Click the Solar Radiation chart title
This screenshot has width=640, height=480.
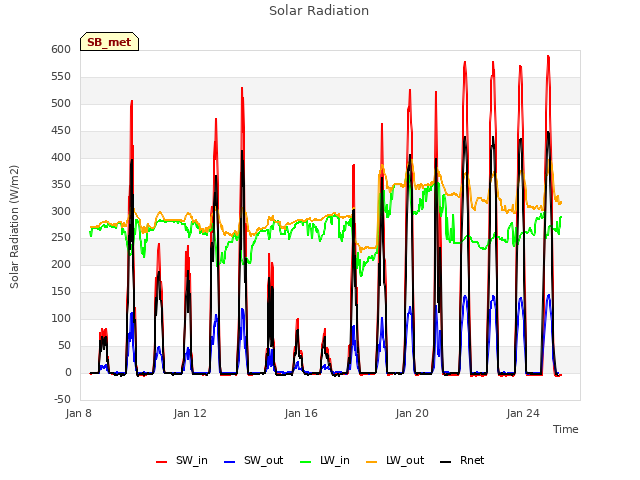coord(319,11)
